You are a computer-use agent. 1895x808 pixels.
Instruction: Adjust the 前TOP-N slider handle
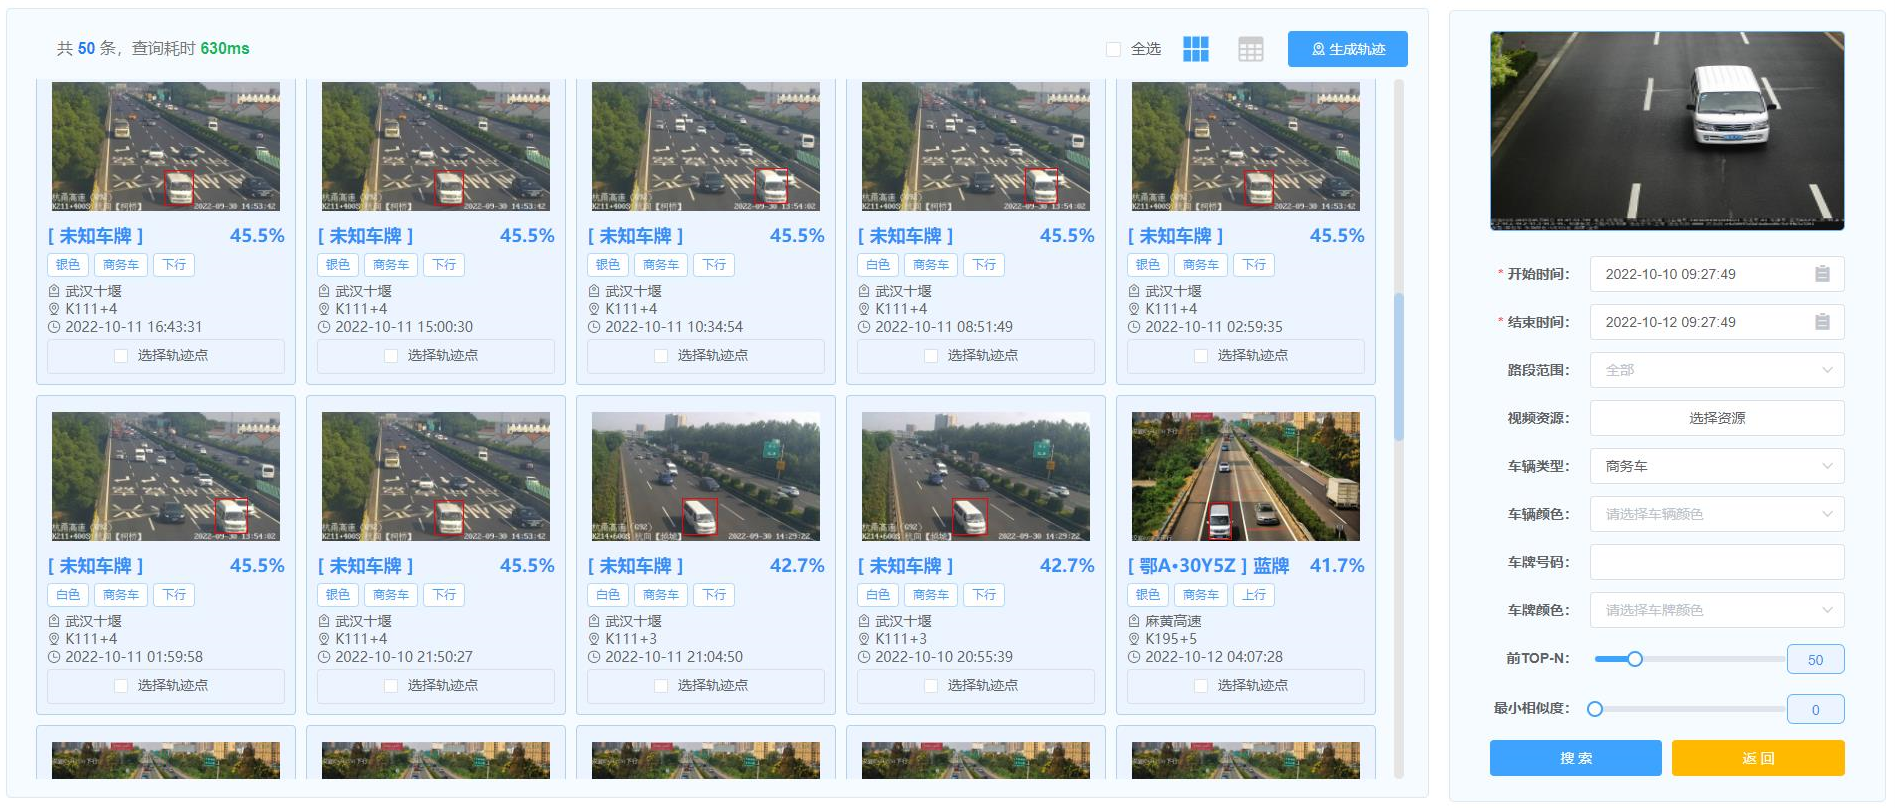[1635, 659]
